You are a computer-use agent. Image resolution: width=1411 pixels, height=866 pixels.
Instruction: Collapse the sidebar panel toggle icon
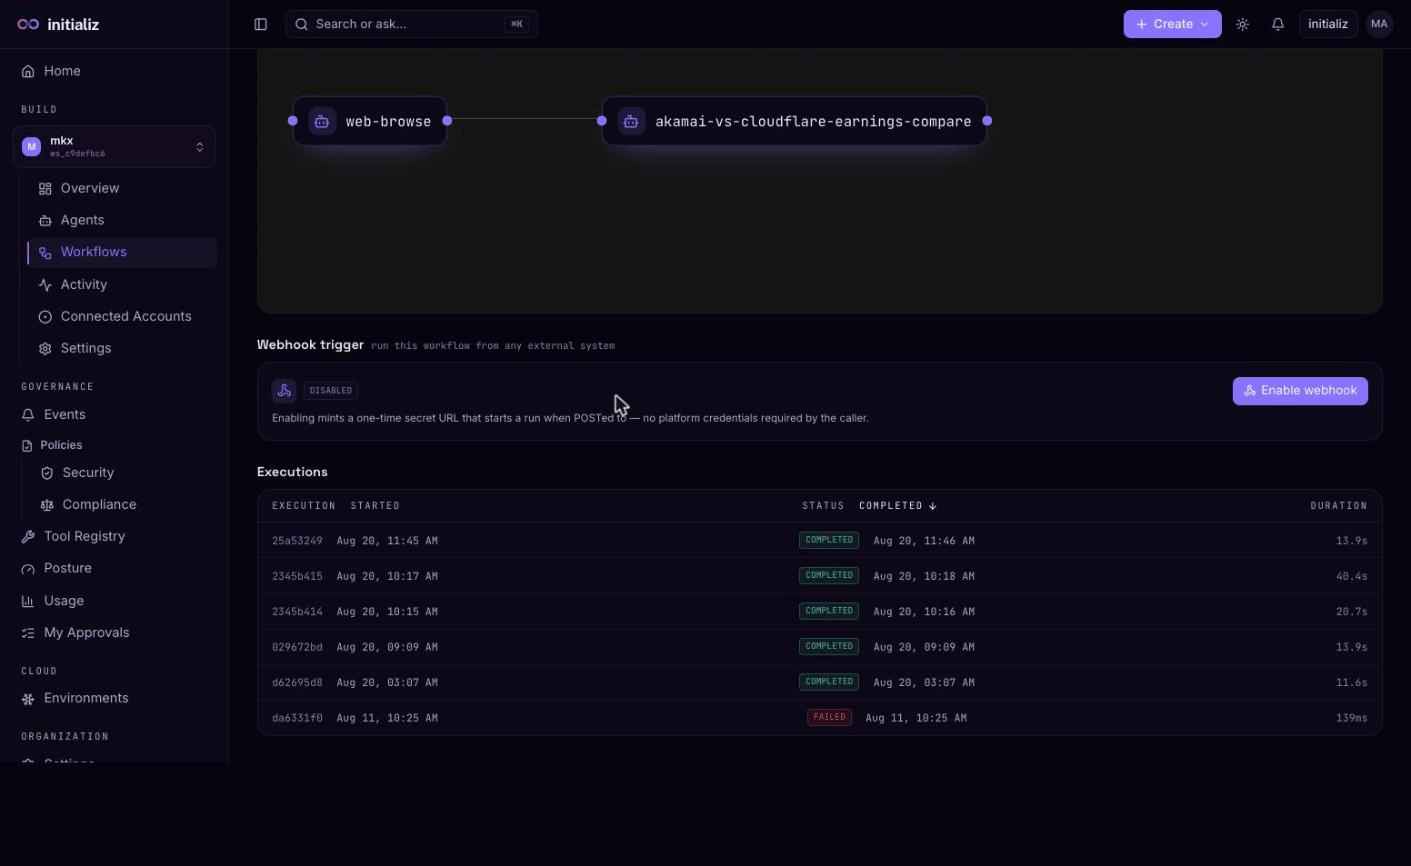pyautogui.click(x=261, y=24)
